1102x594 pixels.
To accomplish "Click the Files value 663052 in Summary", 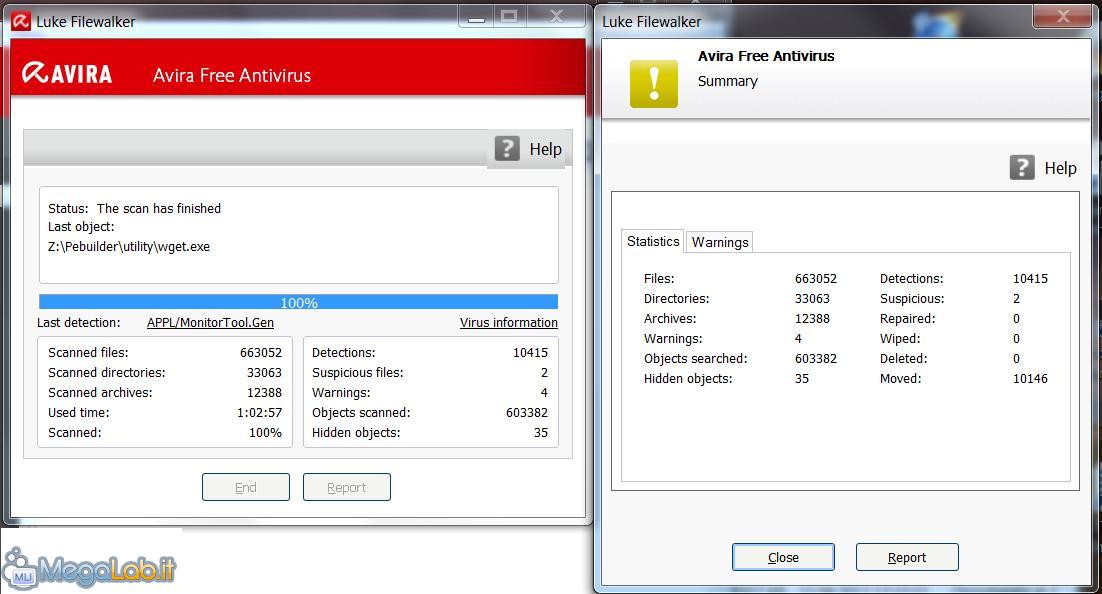I will pos(816,279).
